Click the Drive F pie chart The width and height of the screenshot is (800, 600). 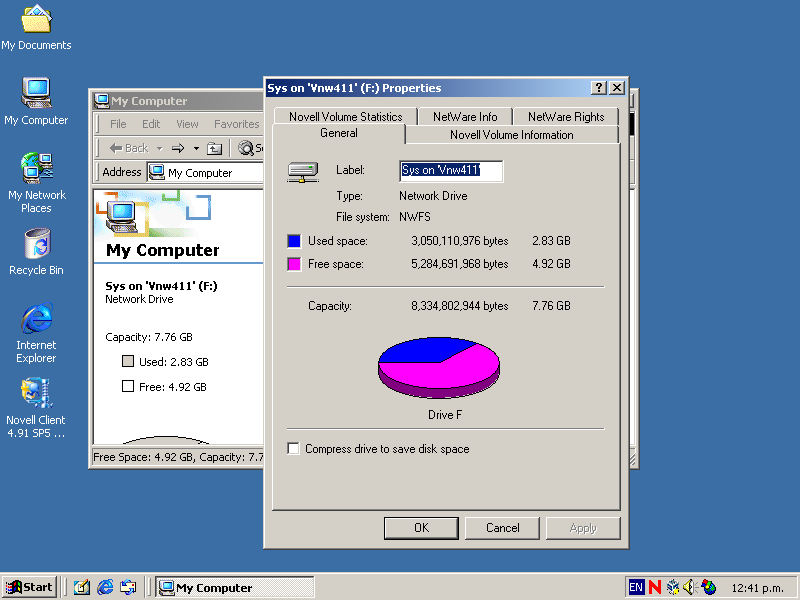tap(439, 367)
